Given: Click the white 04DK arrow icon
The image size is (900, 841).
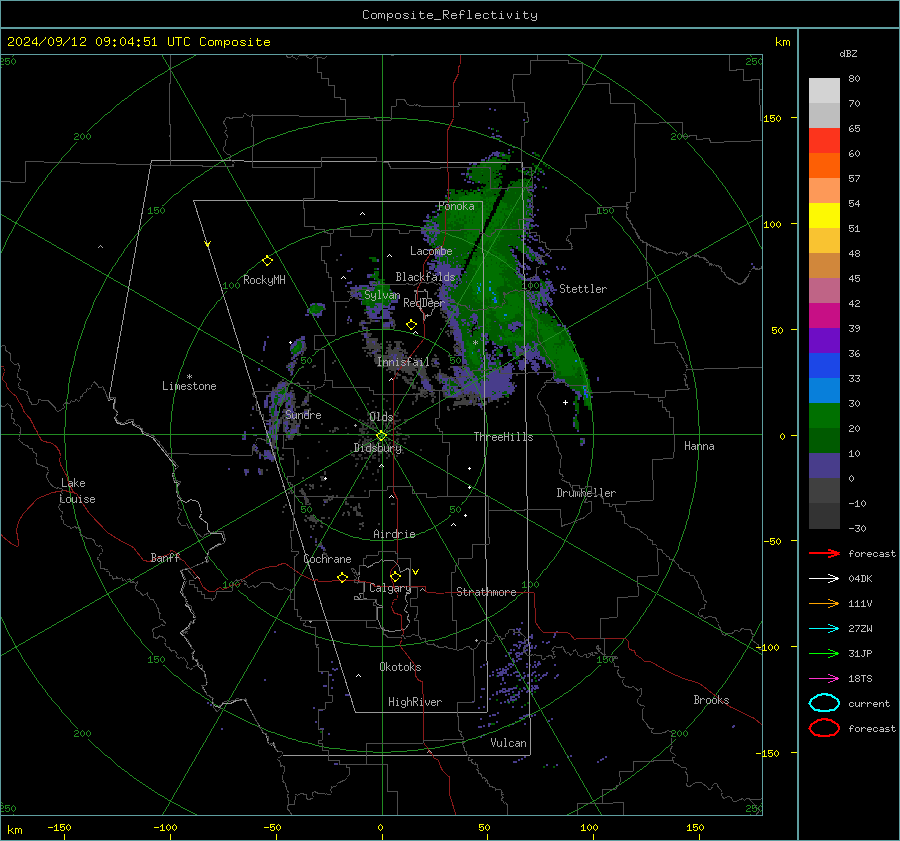Looking at the screenshot, I should coord(824,578).
